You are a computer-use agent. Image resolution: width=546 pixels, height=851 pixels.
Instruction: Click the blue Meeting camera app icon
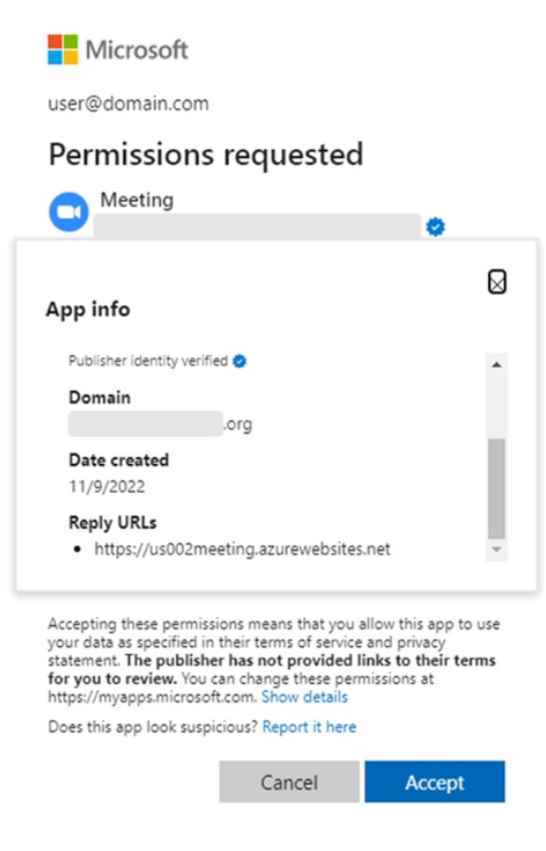coord(69,212)
